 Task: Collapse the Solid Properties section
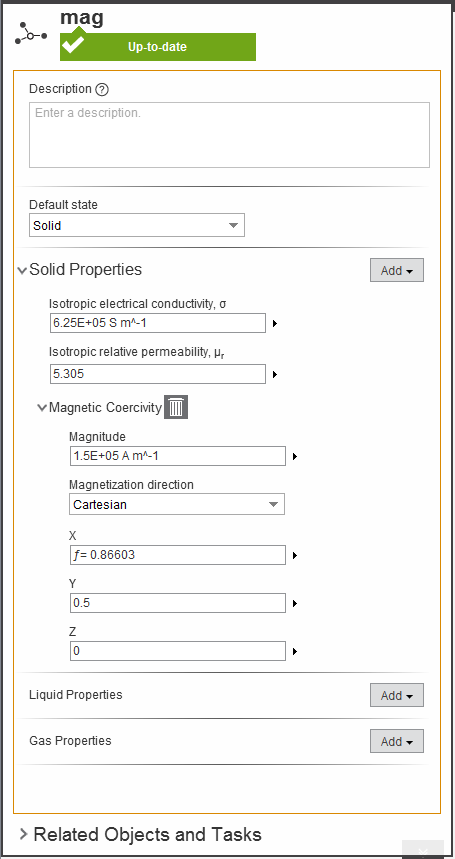click(x=22, y=270)
